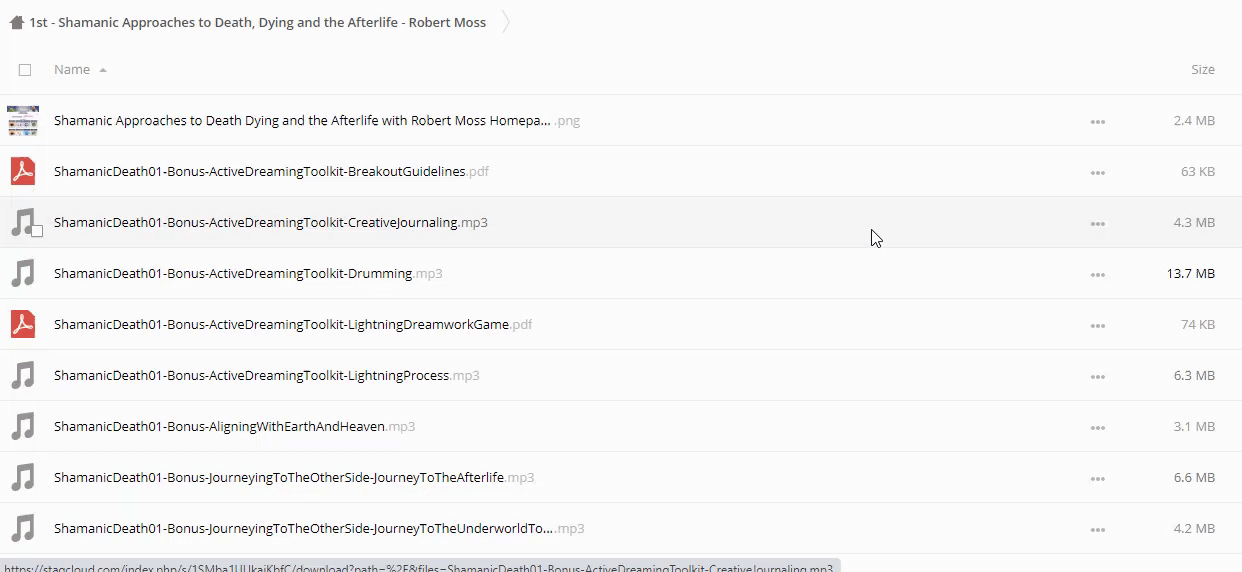Click the home icon in the breadcrumb

coord(16,22)
